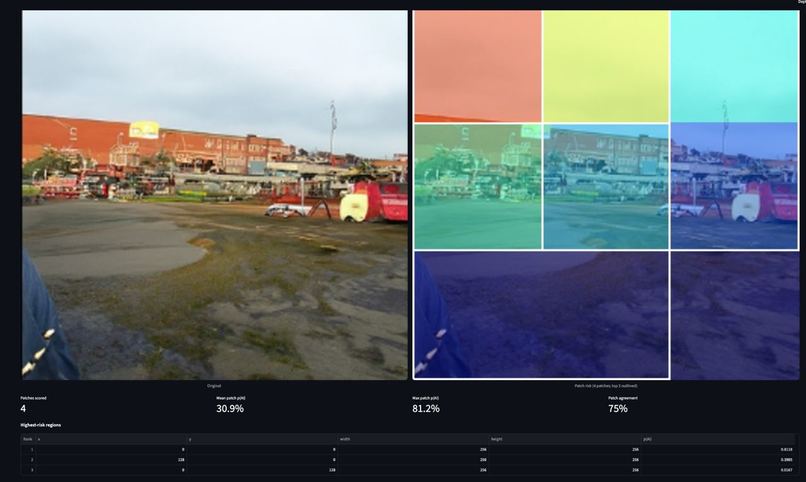
Task: Select the p(AI) cell in rank 1 row
Action: (717, 450)
